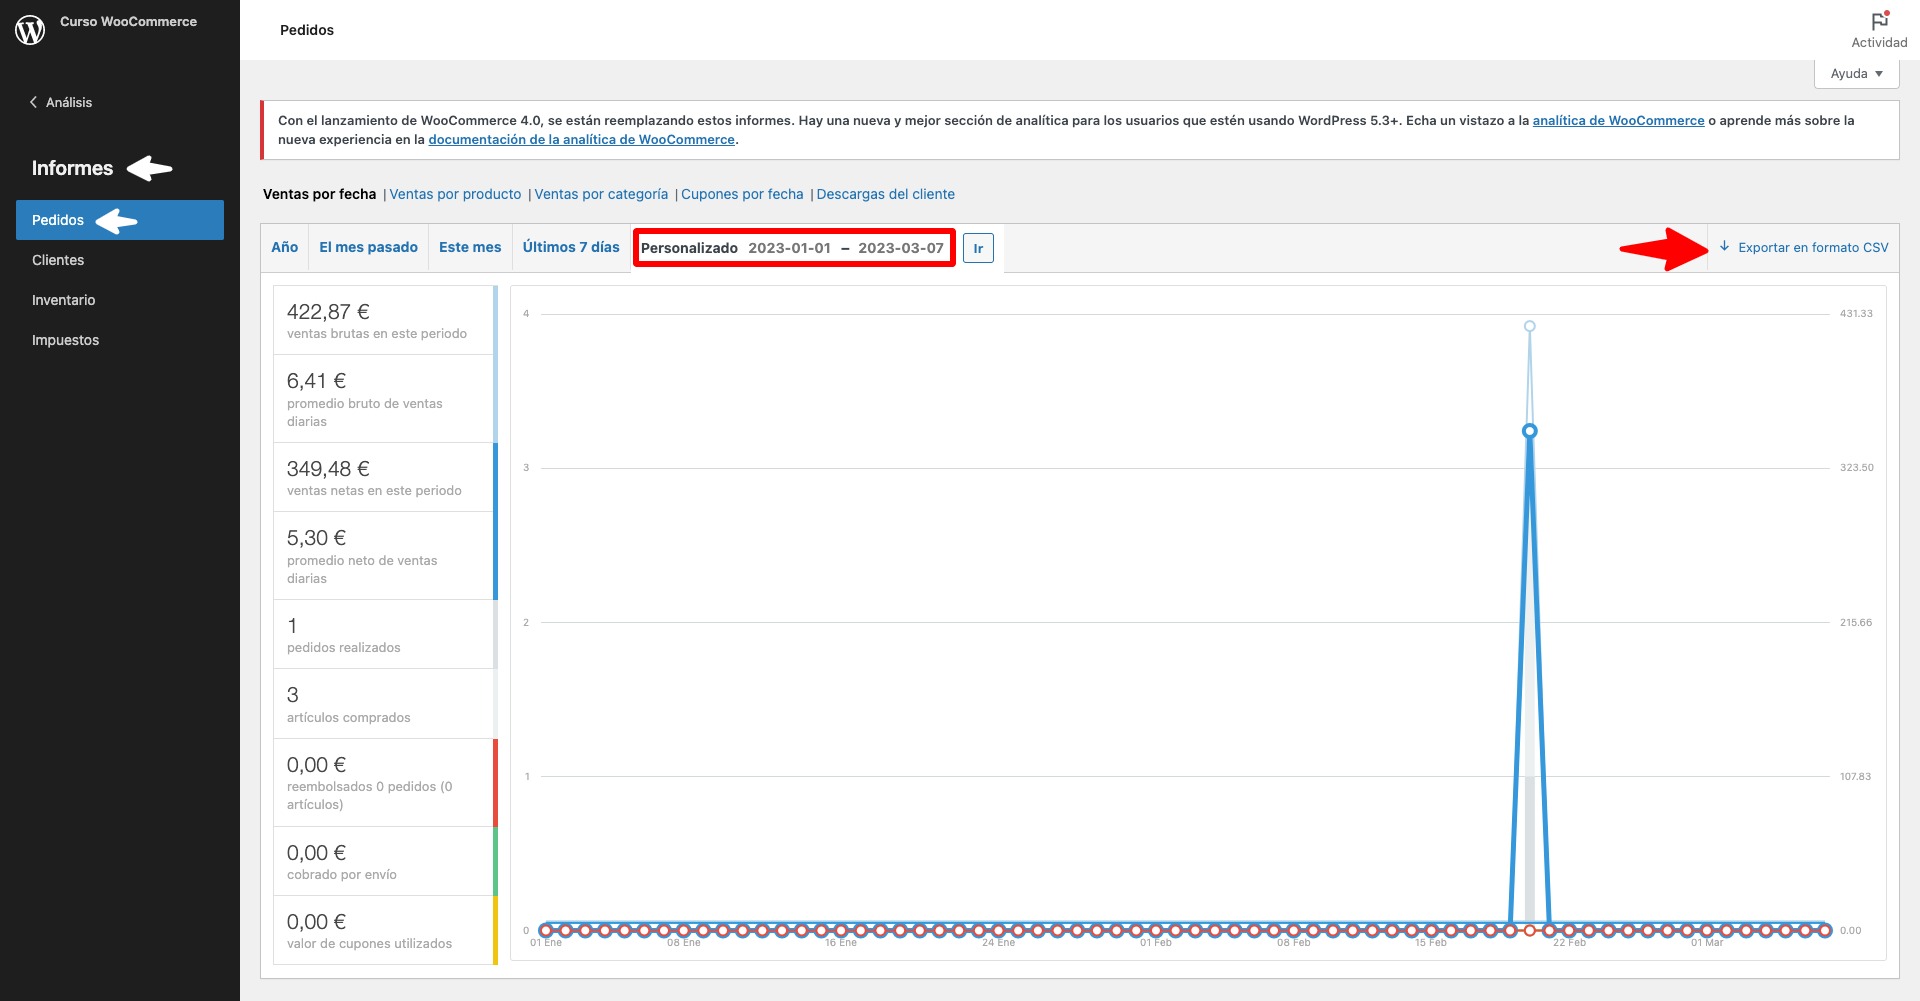
Task: Select El mes pasado range tab
Action: click(x=368, y=247)
